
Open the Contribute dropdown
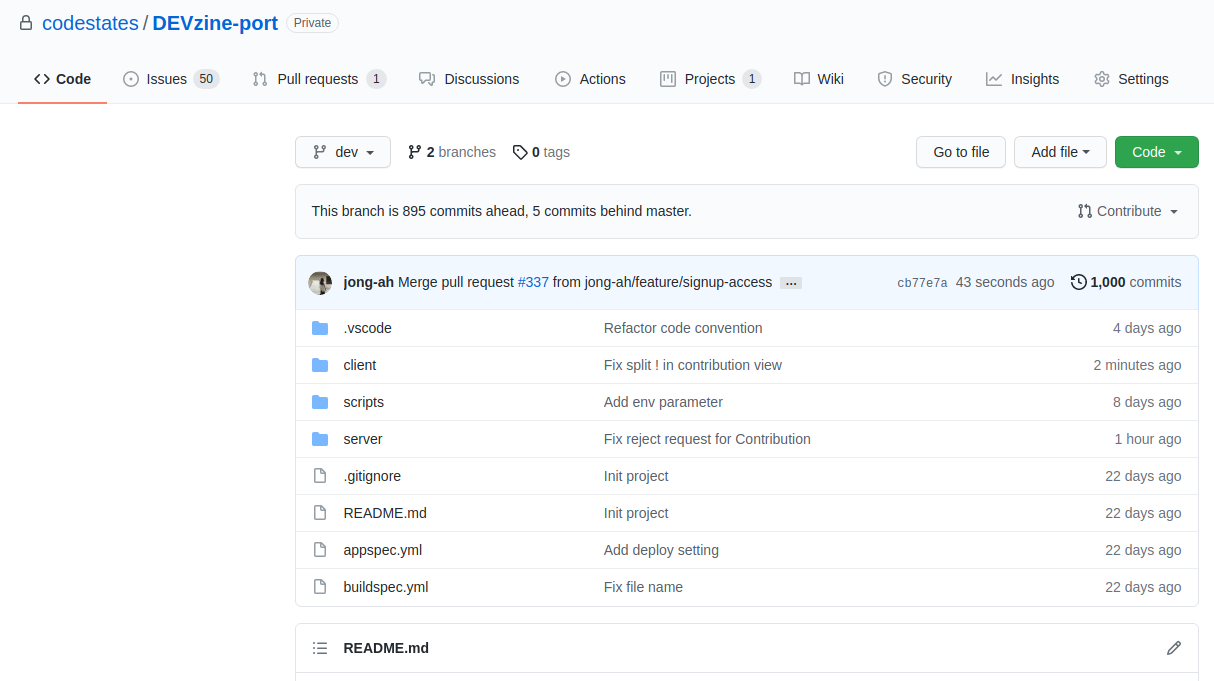[x=1128, y=211]
